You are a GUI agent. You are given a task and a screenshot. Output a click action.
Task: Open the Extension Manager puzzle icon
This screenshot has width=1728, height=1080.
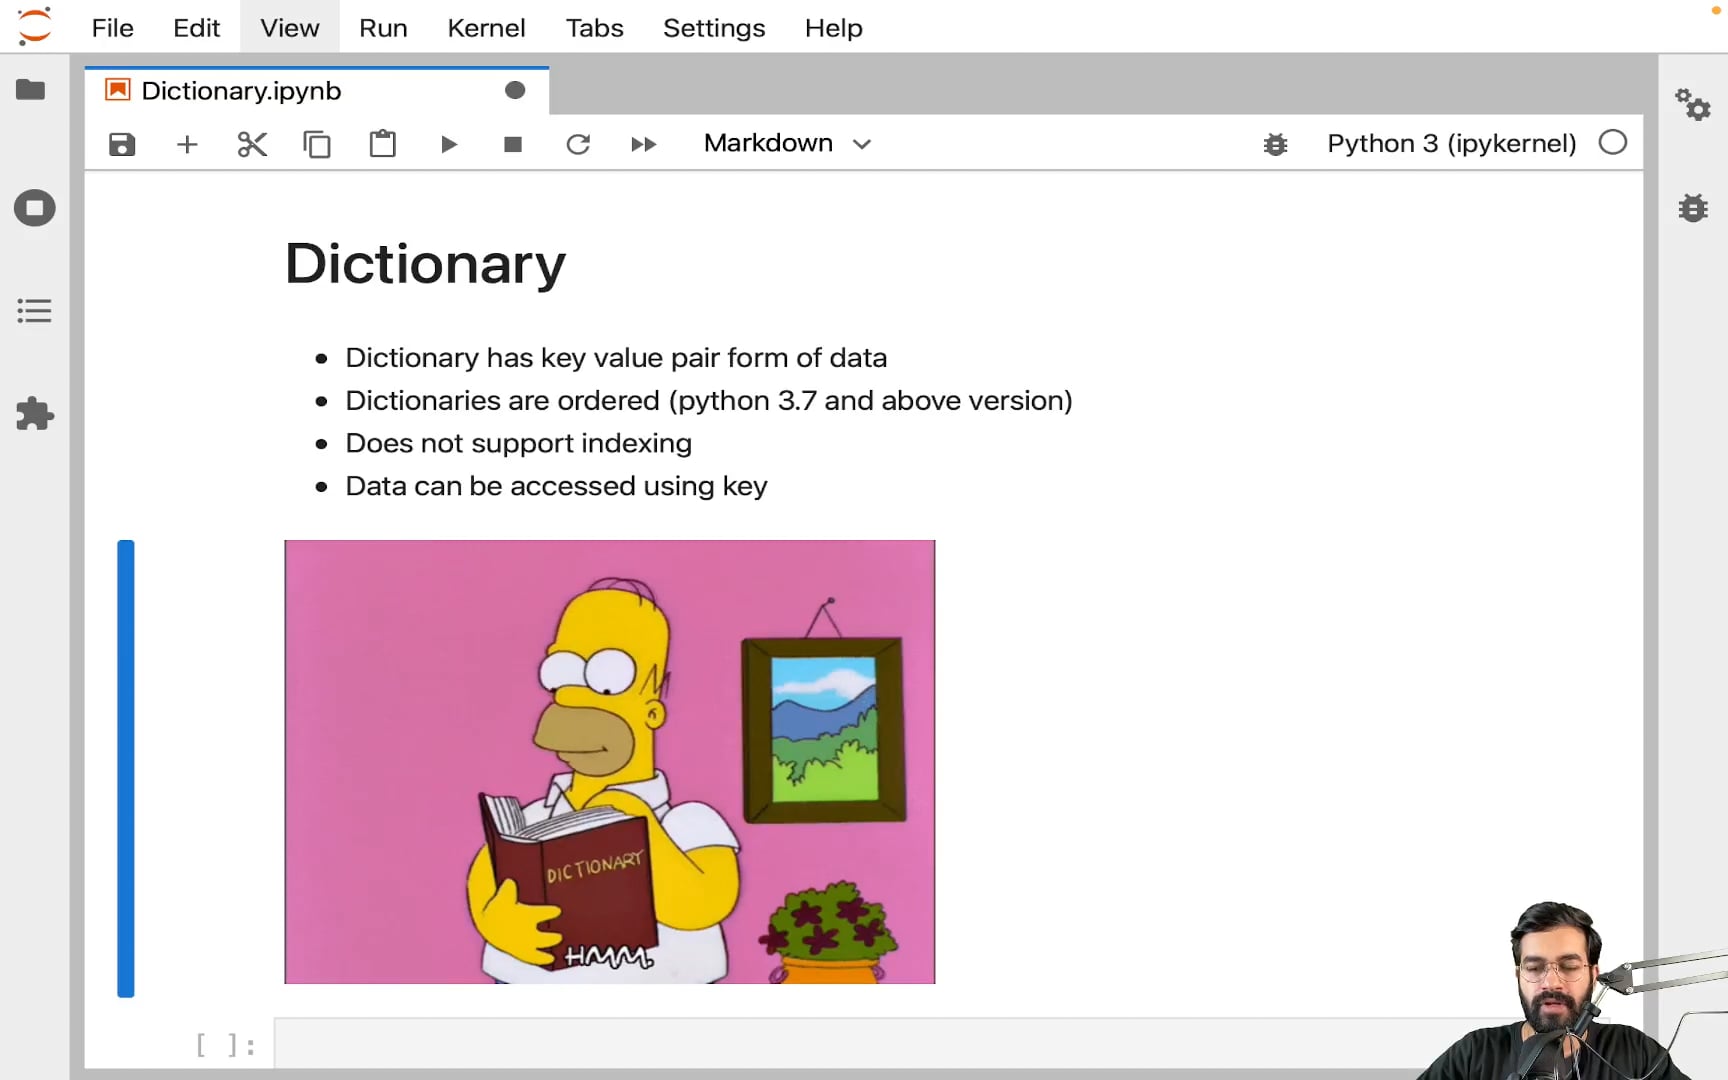click(35, 414)
